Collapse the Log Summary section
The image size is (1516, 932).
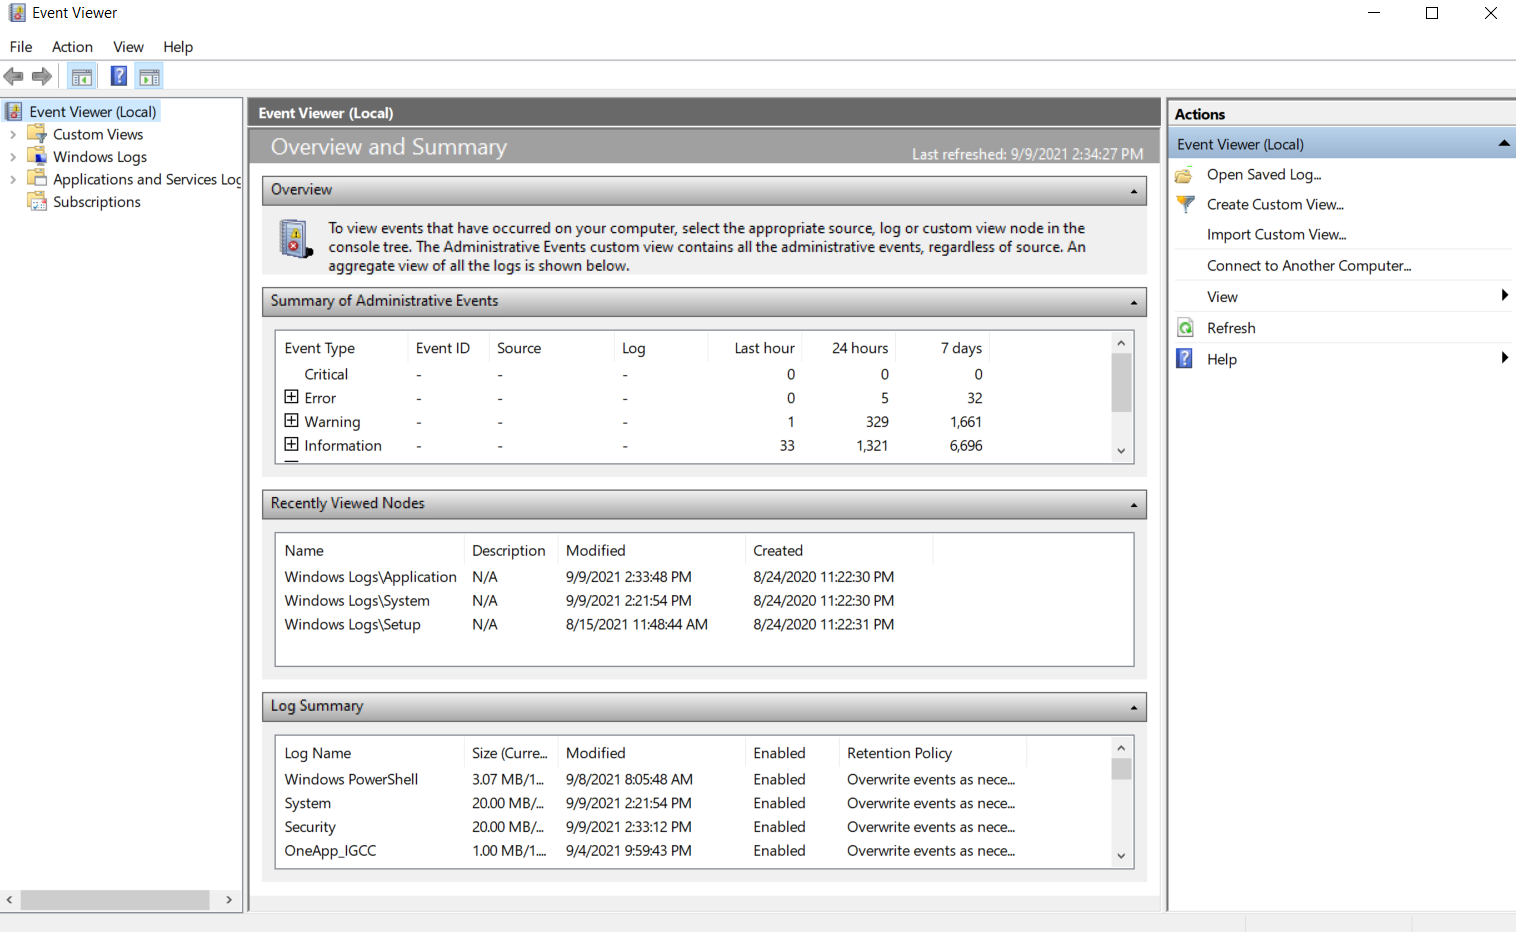click(1133, 707)
